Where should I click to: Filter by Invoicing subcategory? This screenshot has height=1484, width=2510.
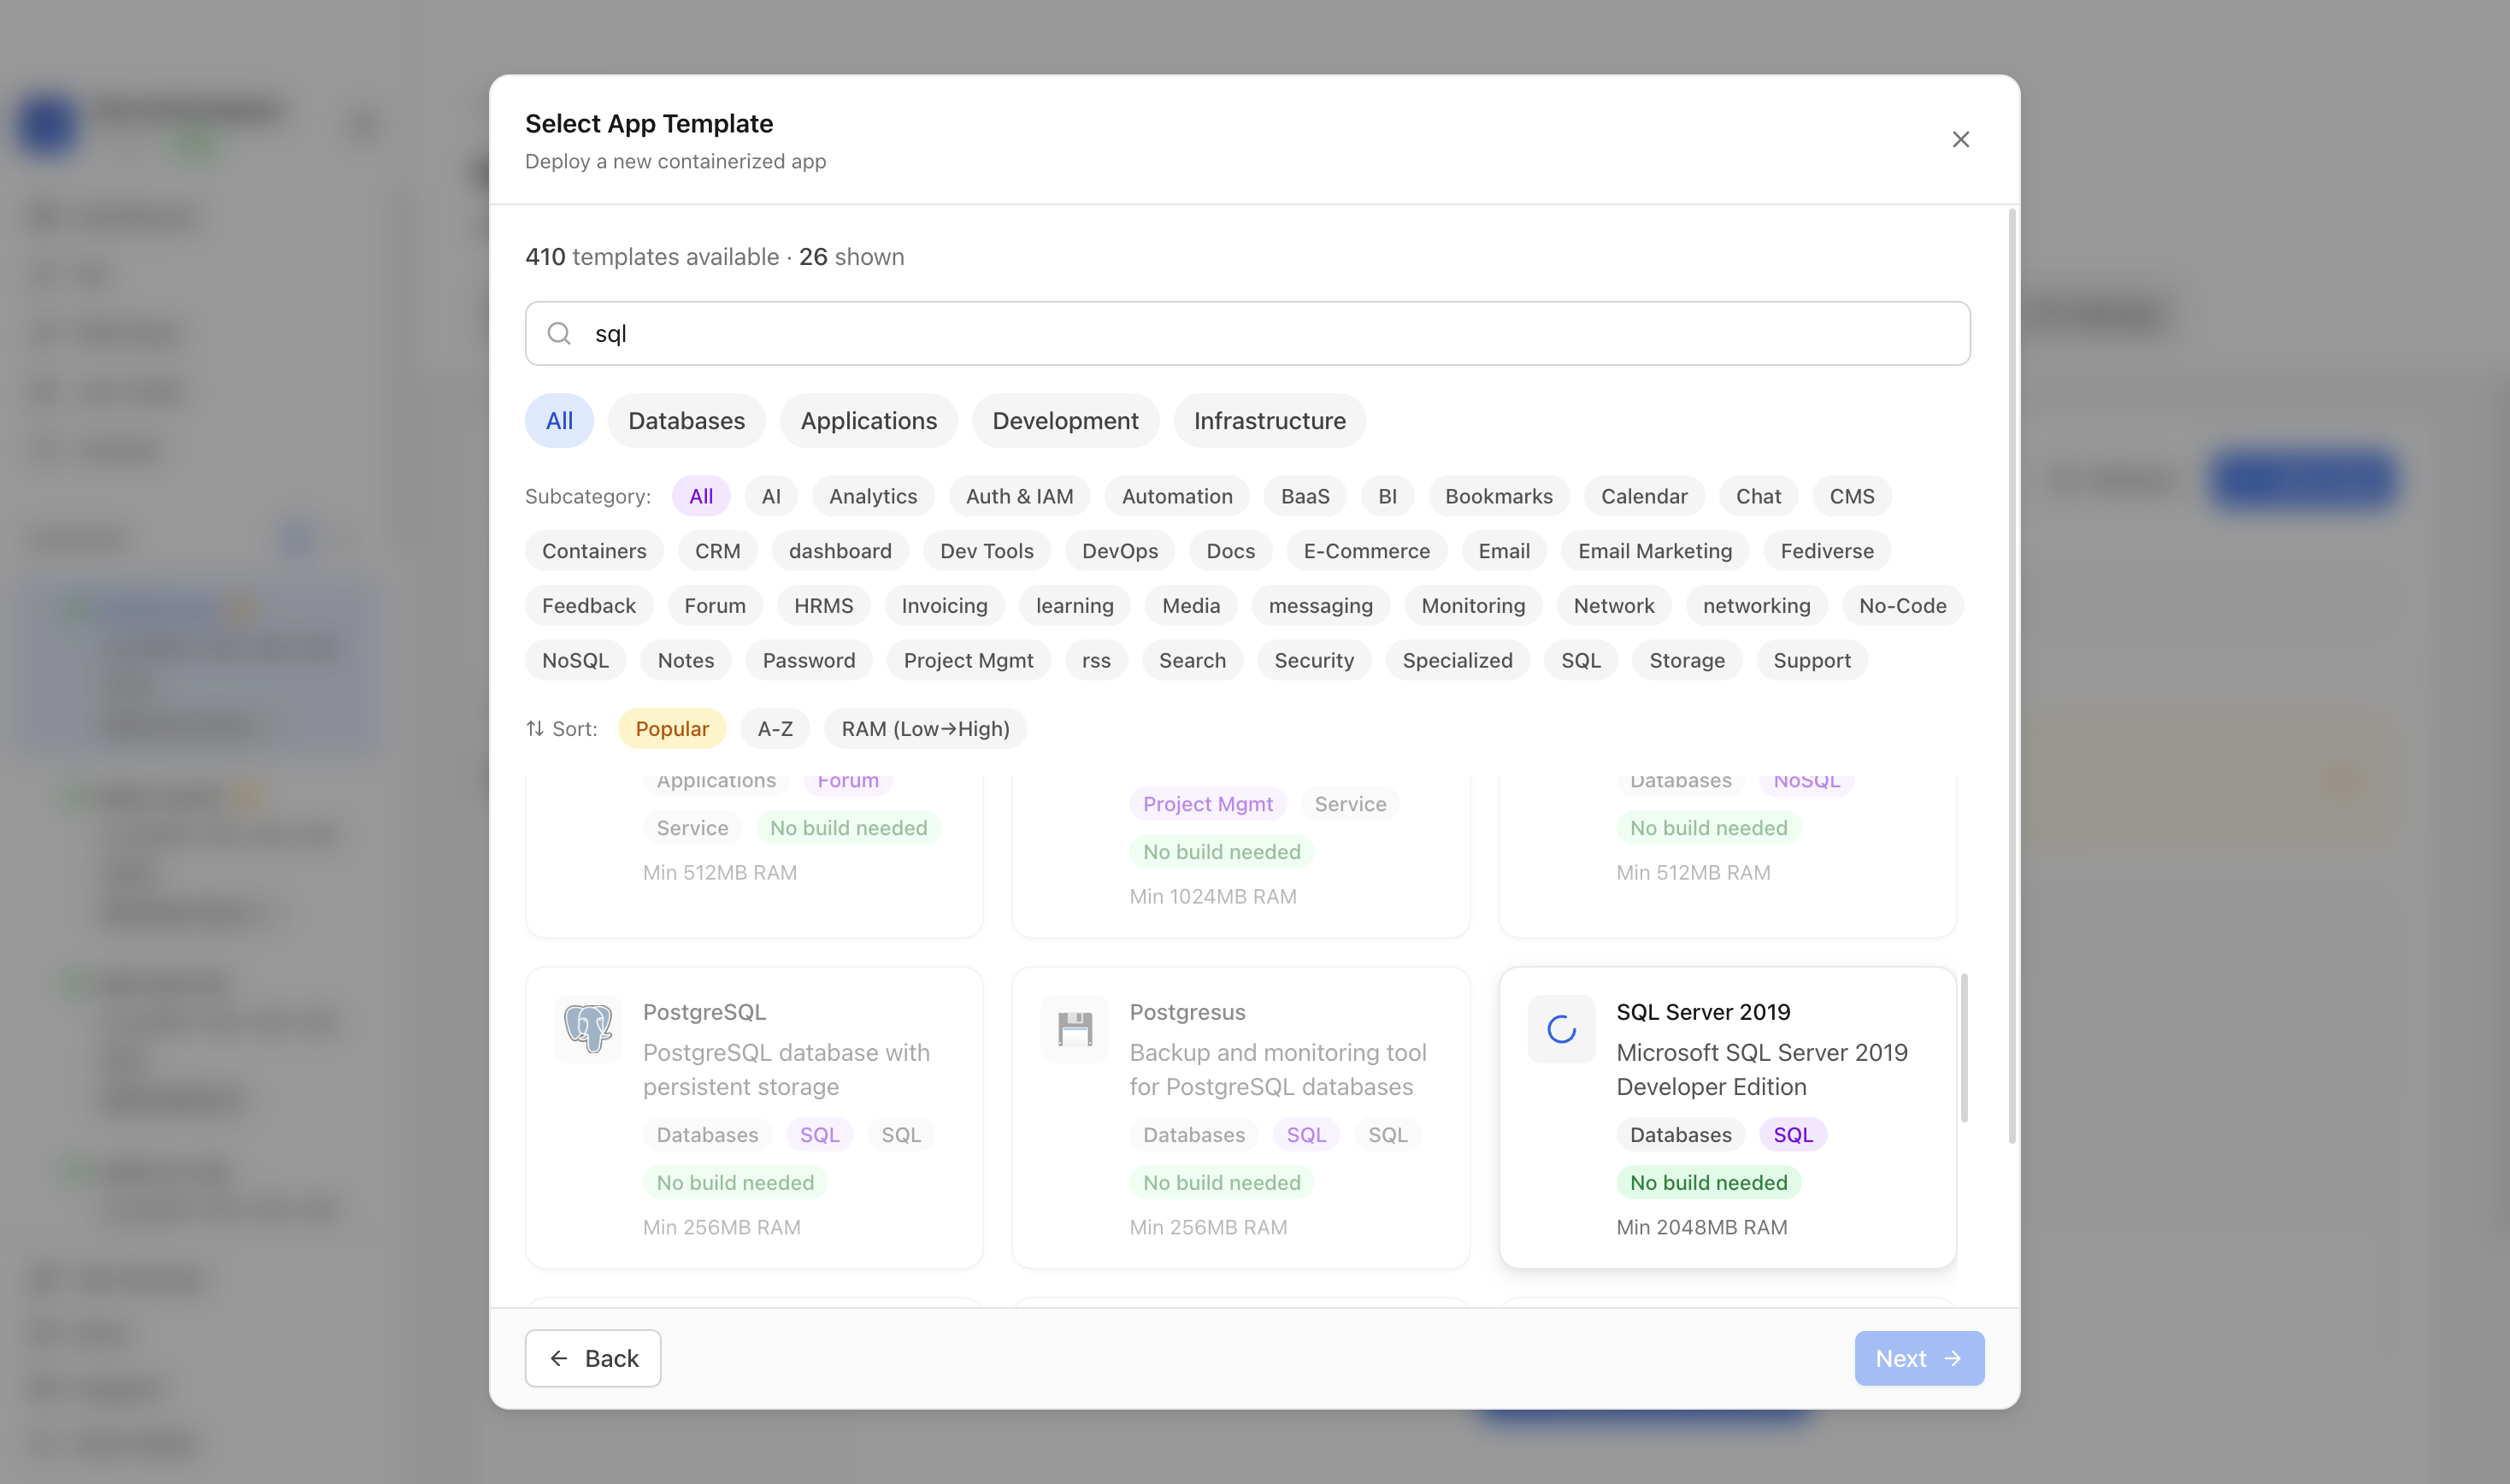tap(944, 605)
